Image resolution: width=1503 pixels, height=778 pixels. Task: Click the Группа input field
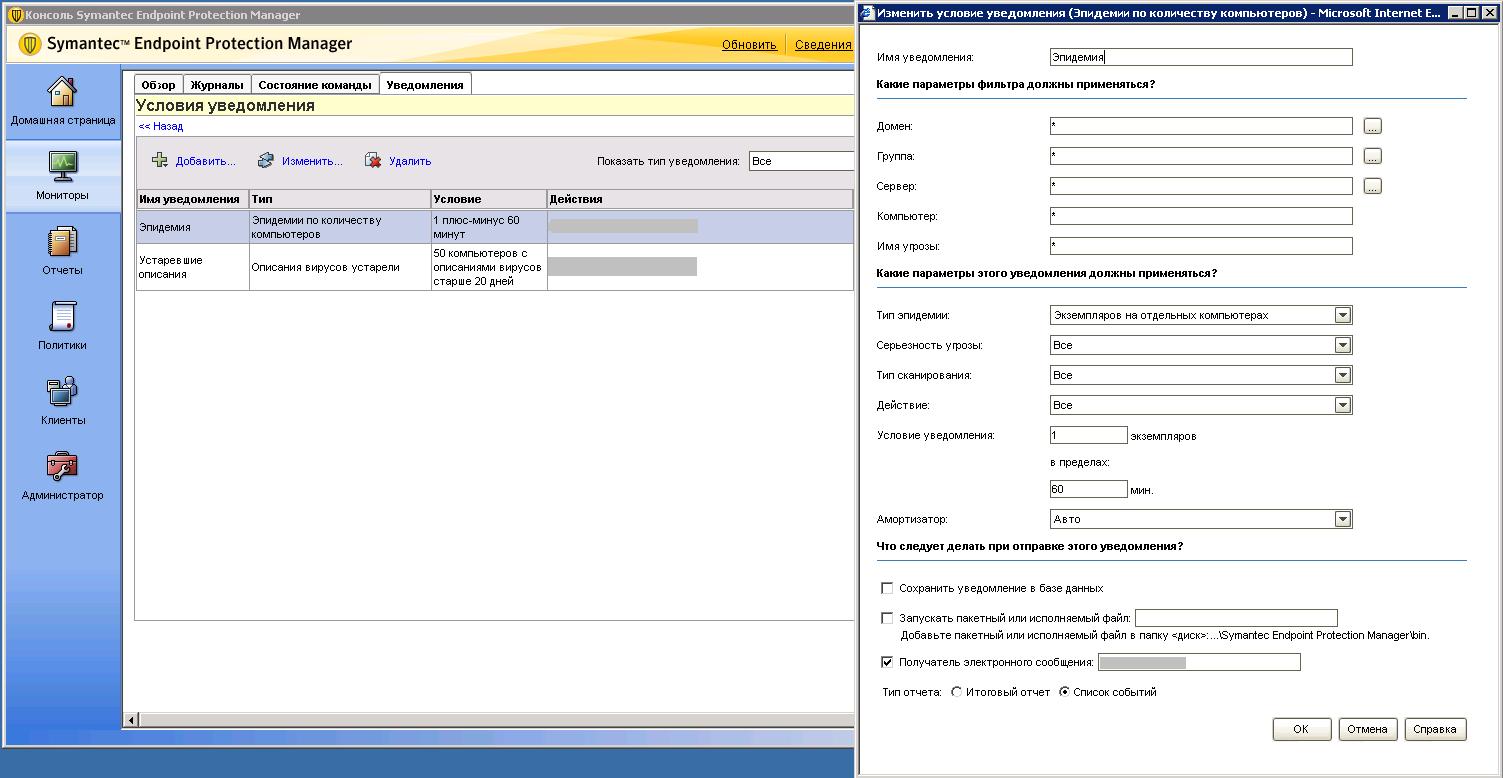[1201, 156]
